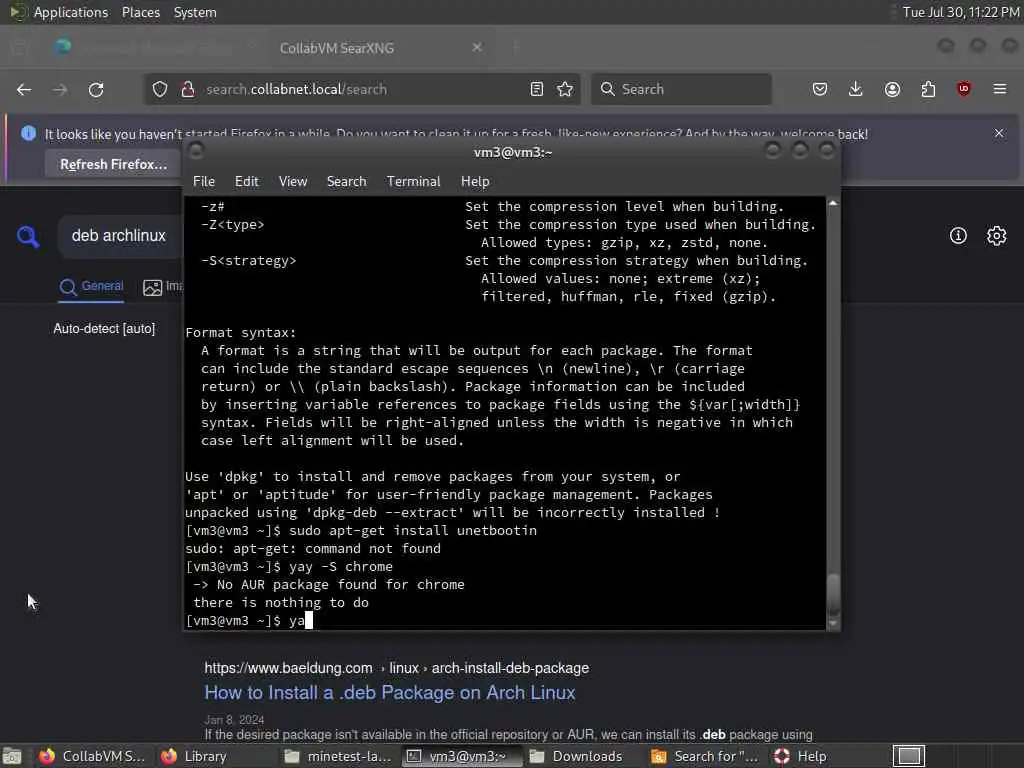Open terminal File menu

(x=204, y=182)
